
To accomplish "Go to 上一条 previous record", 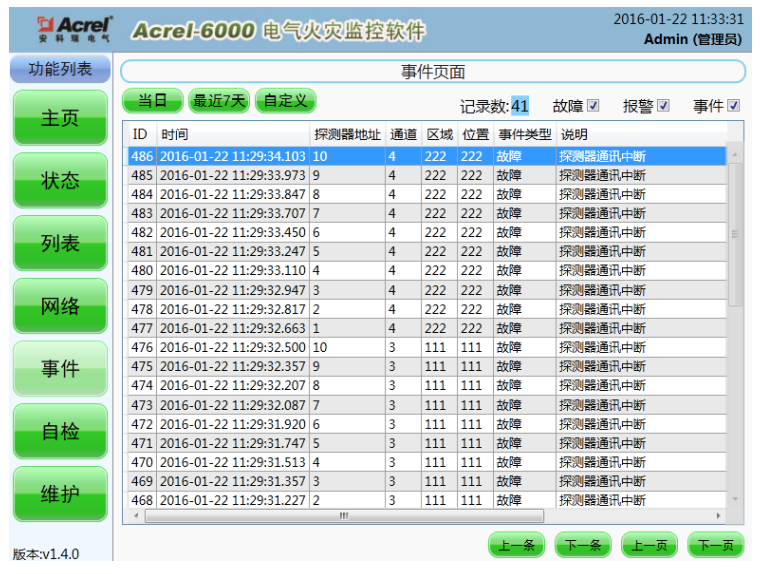I will click(516, 545).
